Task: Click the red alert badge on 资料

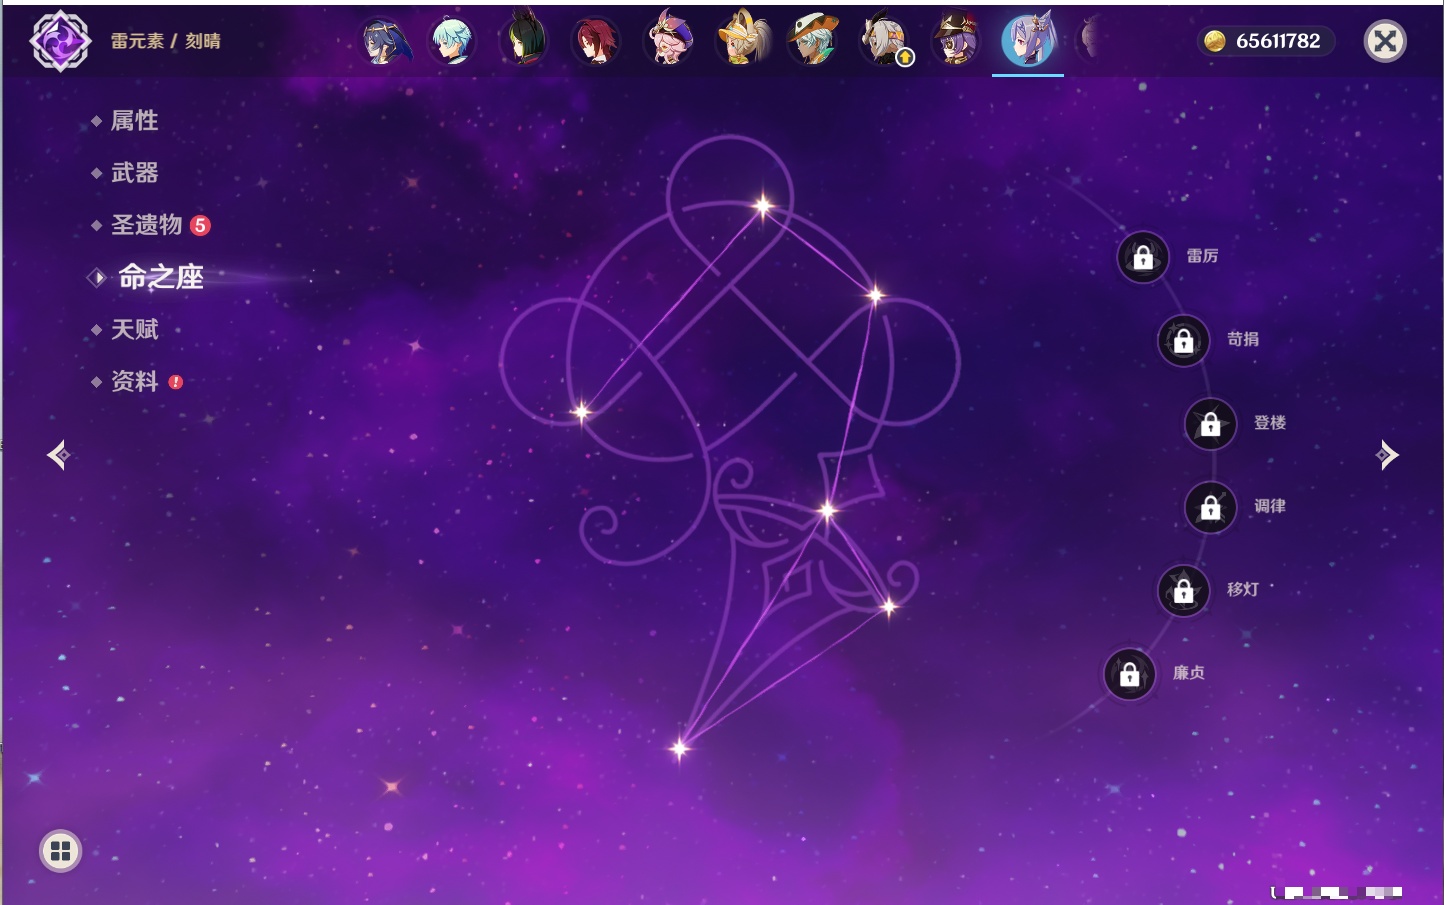Action: [x=176, y=382]
